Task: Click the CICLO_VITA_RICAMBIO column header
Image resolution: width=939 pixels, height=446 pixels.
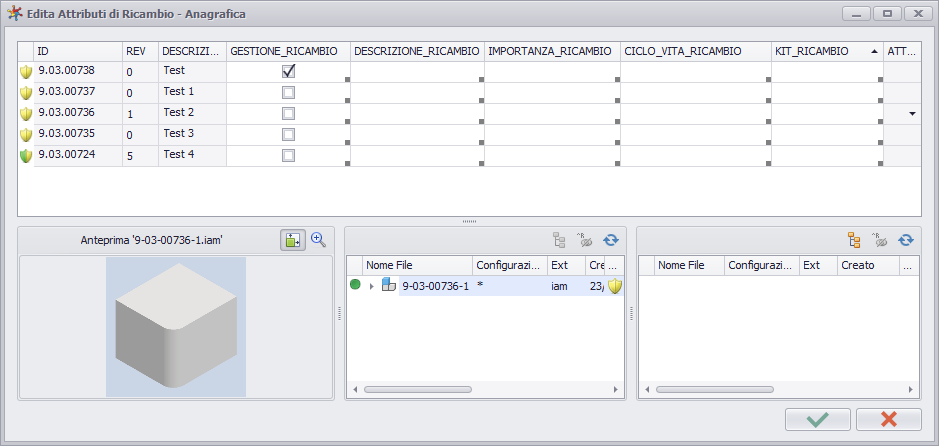Action: tap(696, 51)
